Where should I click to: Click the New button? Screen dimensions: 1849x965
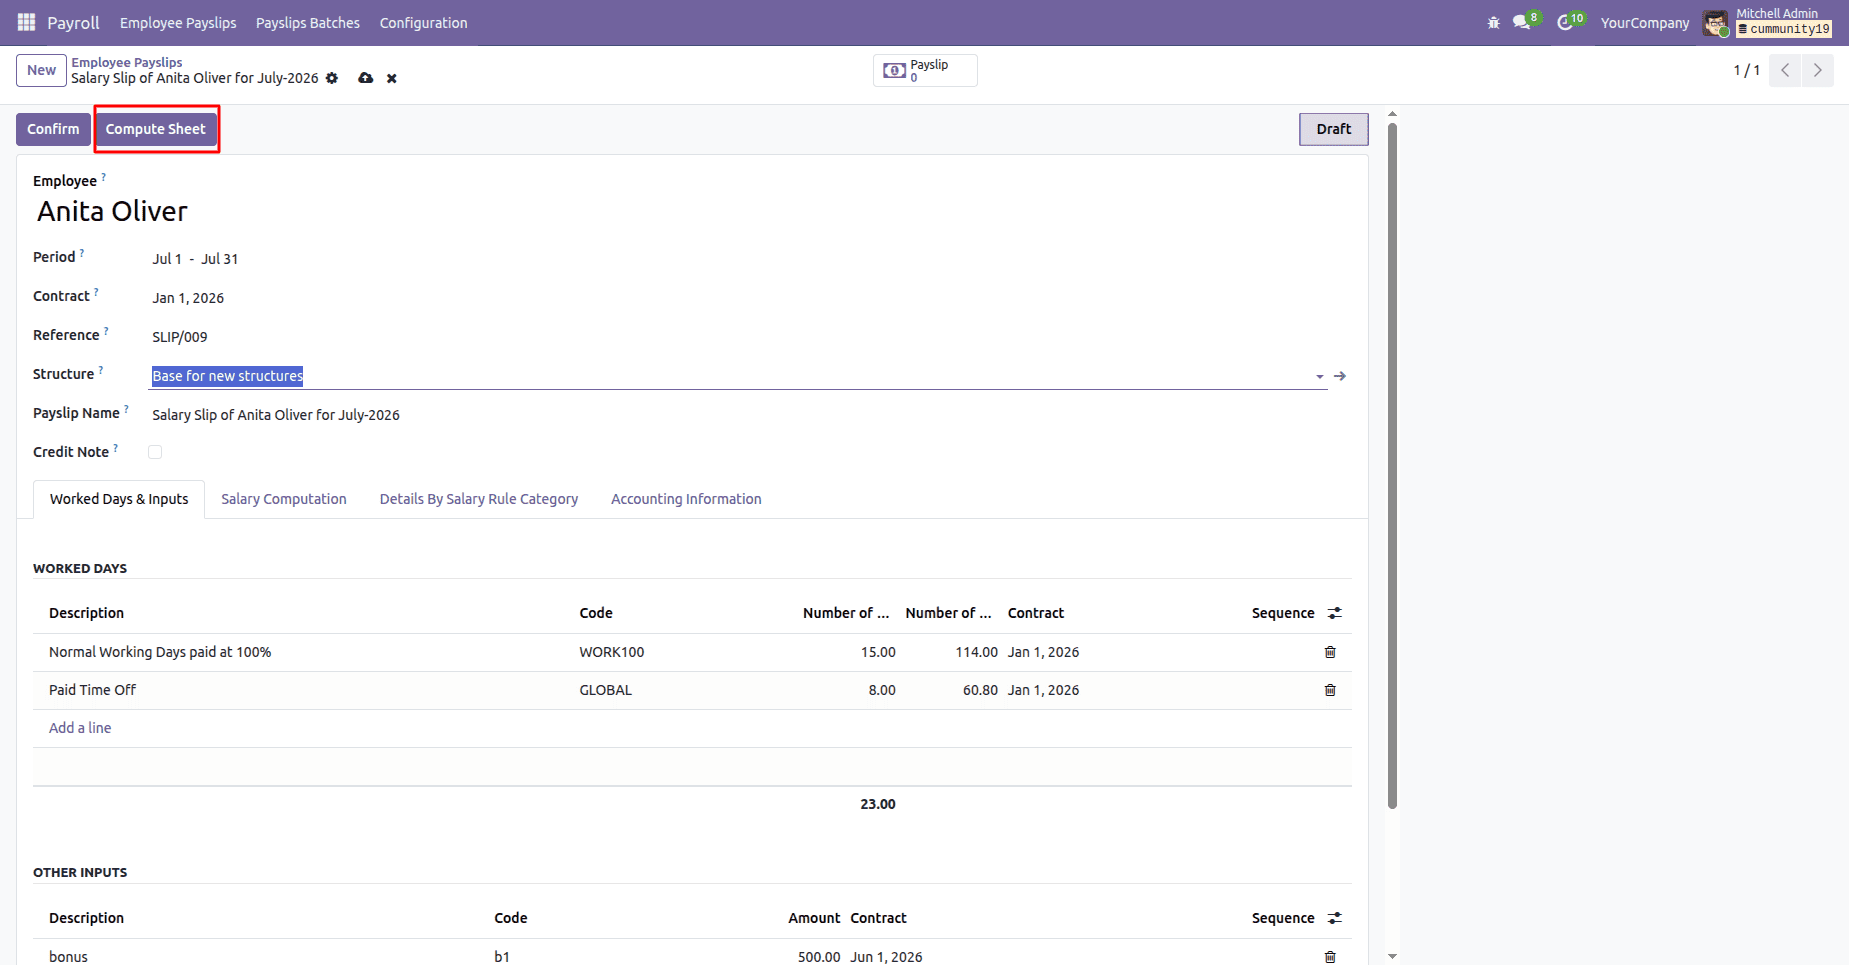click(41, 70)
